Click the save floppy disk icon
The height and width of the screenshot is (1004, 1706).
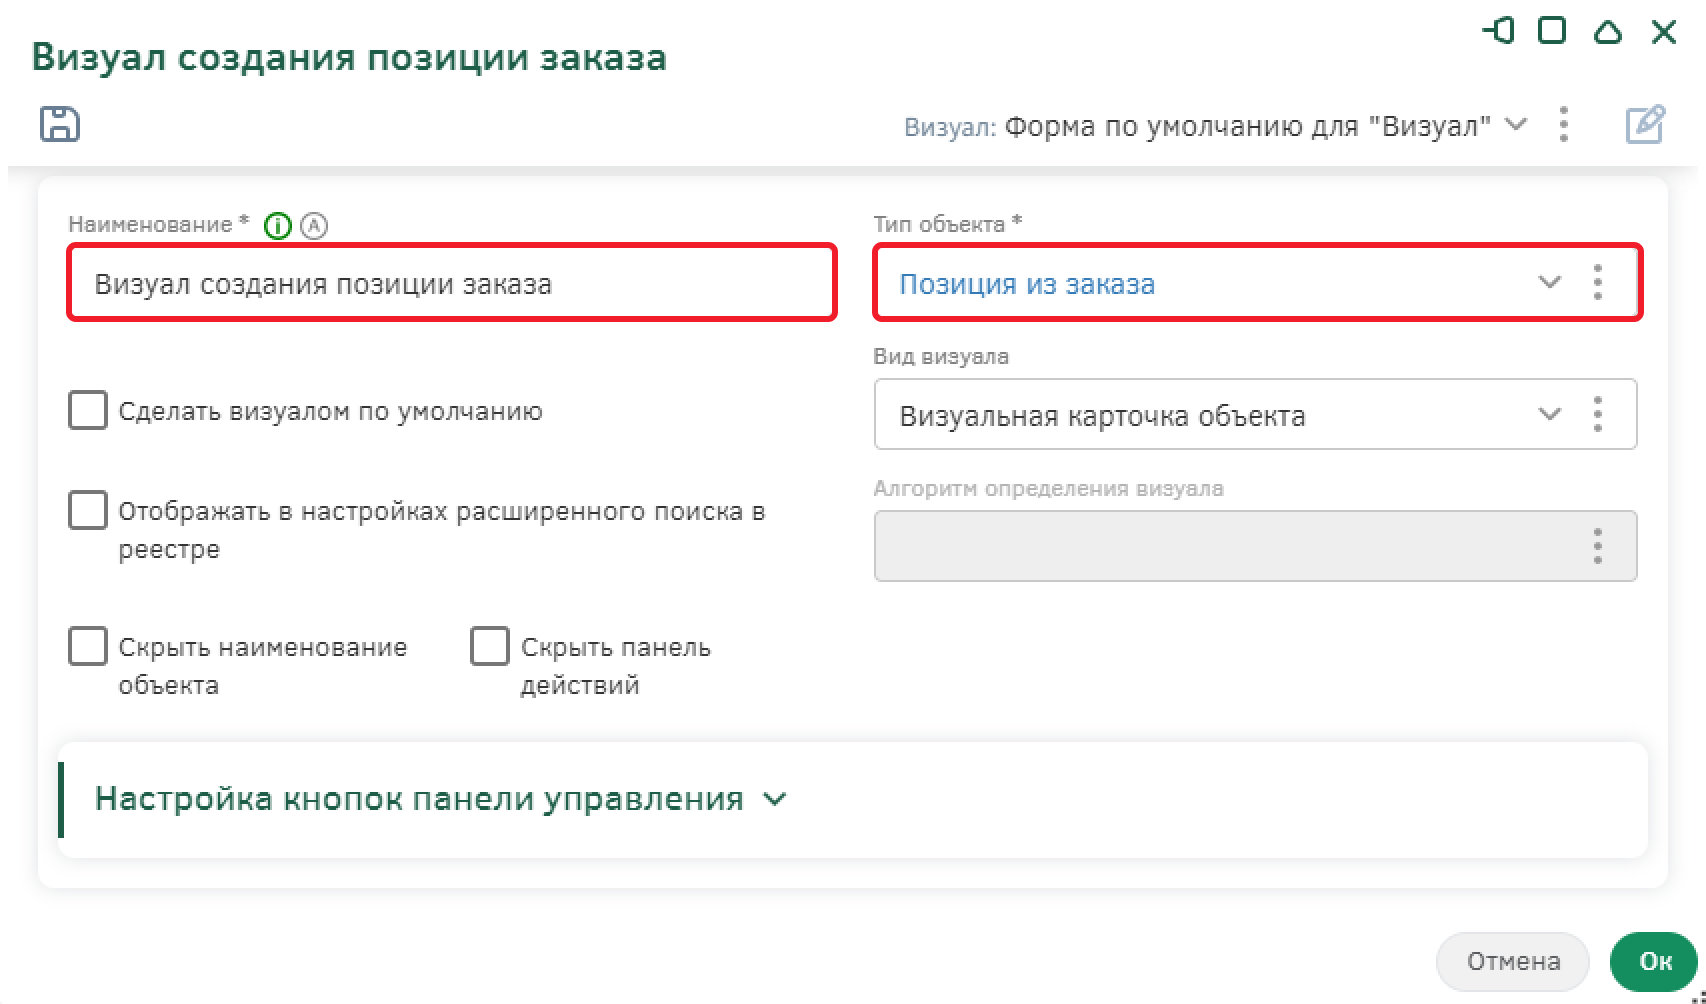(60, 124)
